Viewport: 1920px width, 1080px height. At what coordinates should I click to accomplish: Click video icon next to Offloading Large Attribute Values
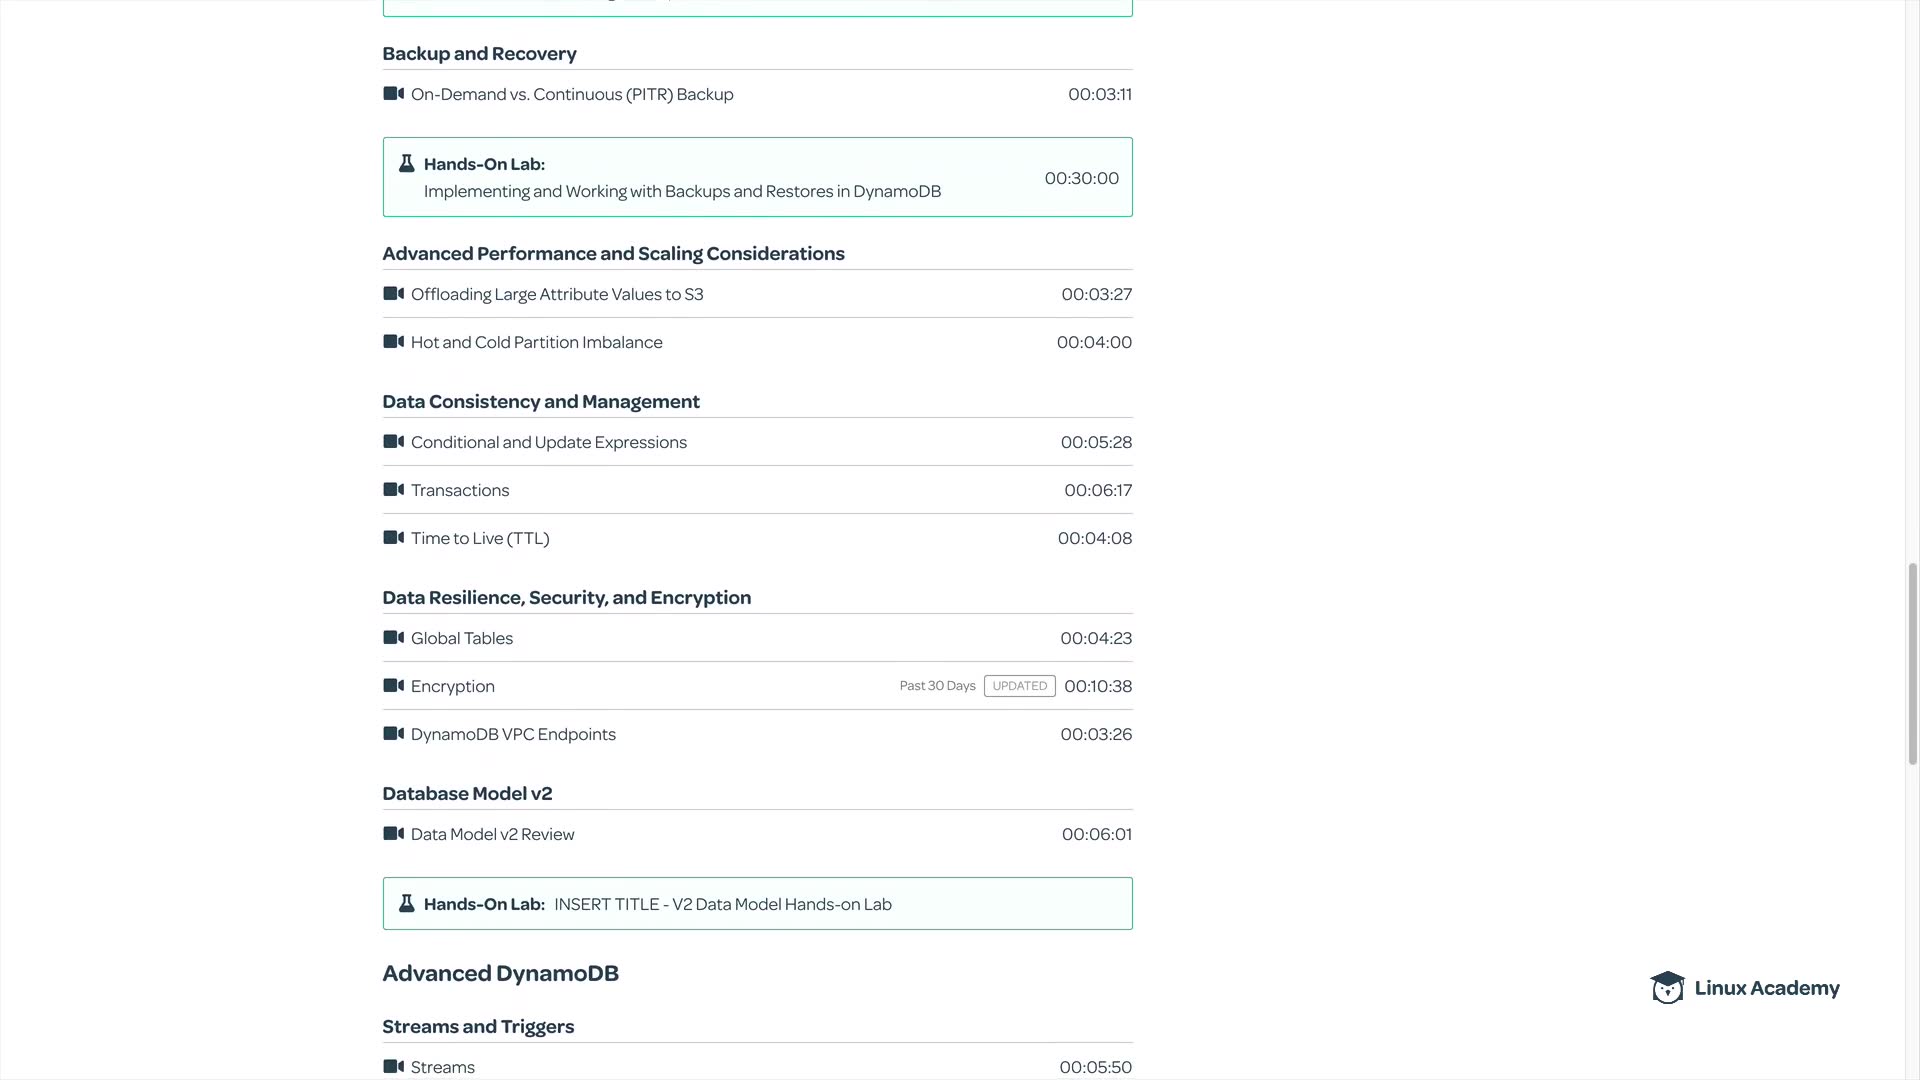[x=393, y=294]
